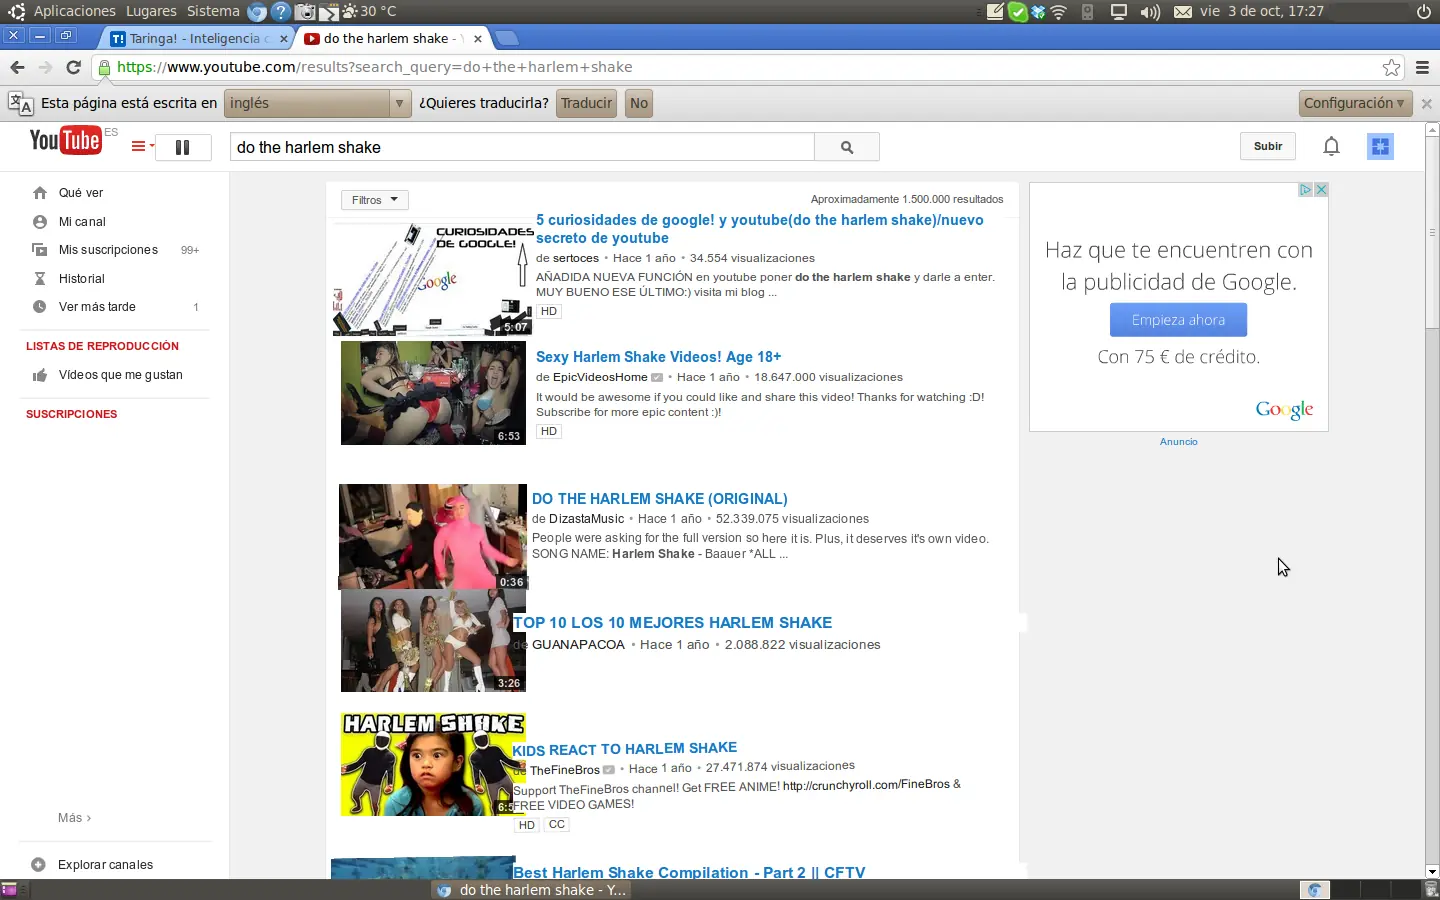The width and height of the screenshot is (1440, 900).
Task: Close the translation bar
Action: click(1427, 104)
